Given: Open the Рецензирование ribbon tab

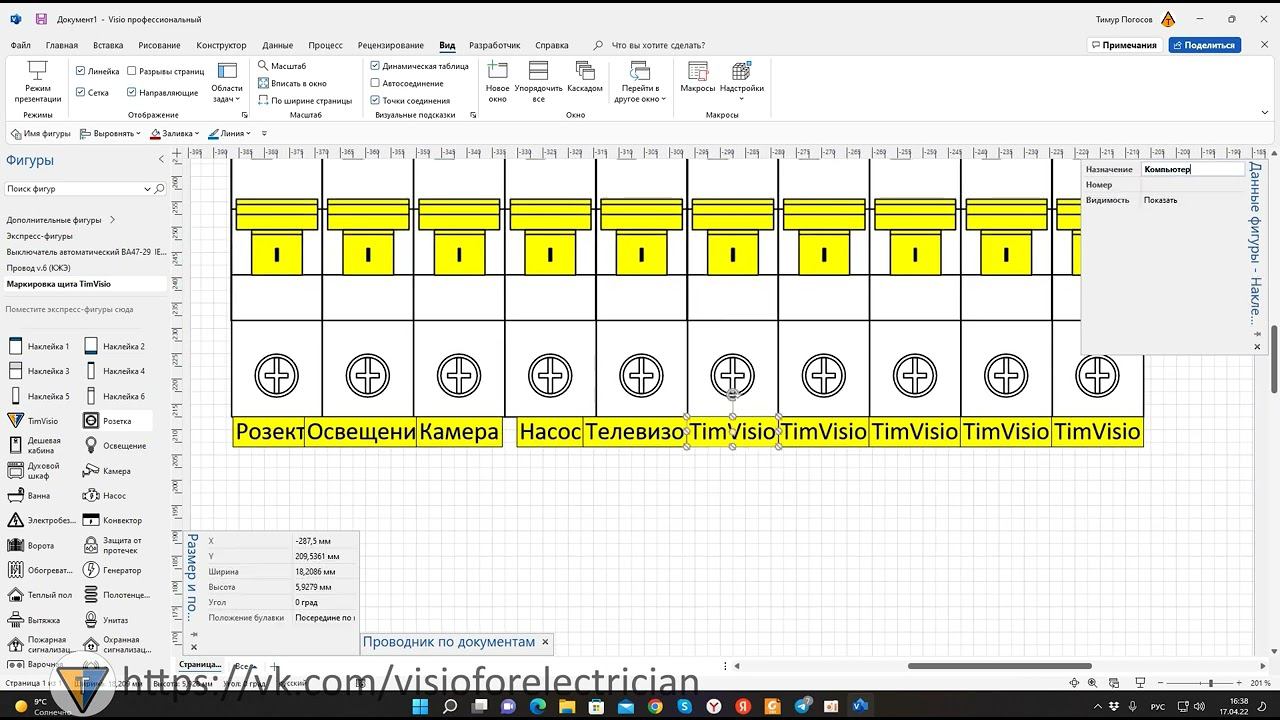Looking at the screenshot, I should click(x=390, y=45).
